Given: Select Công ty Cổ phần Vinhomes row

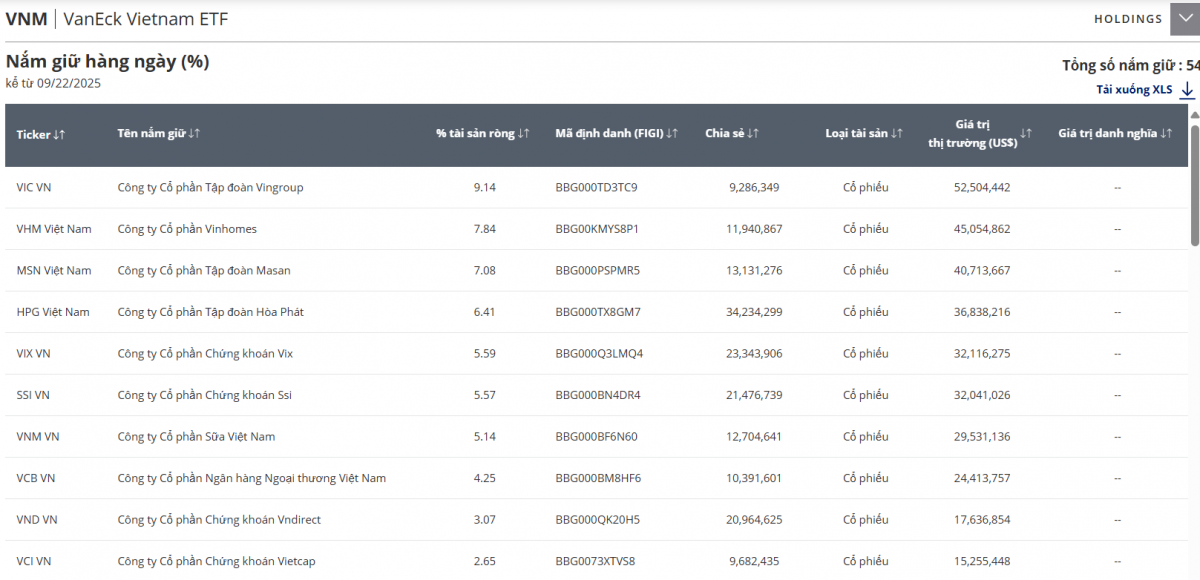Looking at the screenshot, I should pos(187,229).
